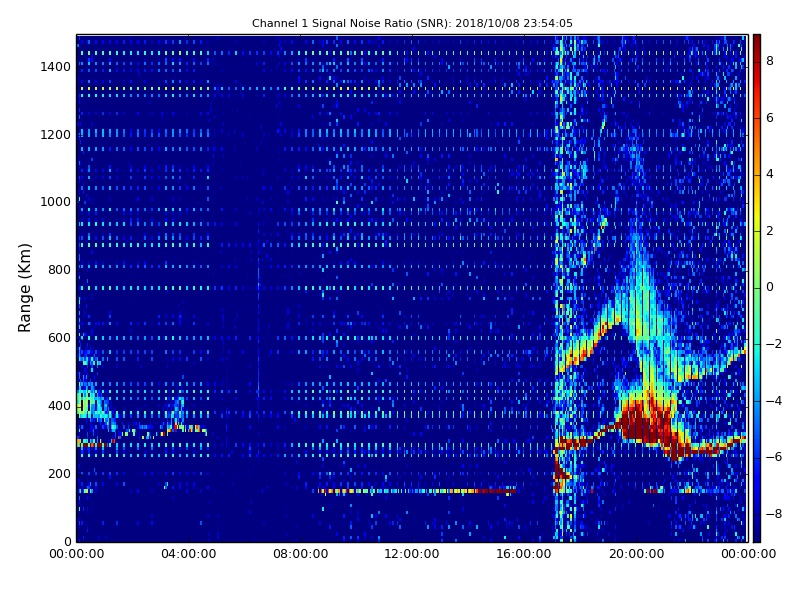Screen dimensions: 800x600
Task: Click the 08:00:00 time axis label
Action: click(301, 554)
